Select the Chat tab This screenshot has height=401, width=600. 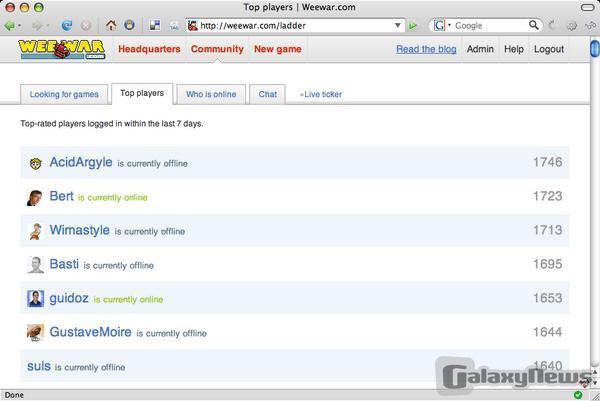268,94
